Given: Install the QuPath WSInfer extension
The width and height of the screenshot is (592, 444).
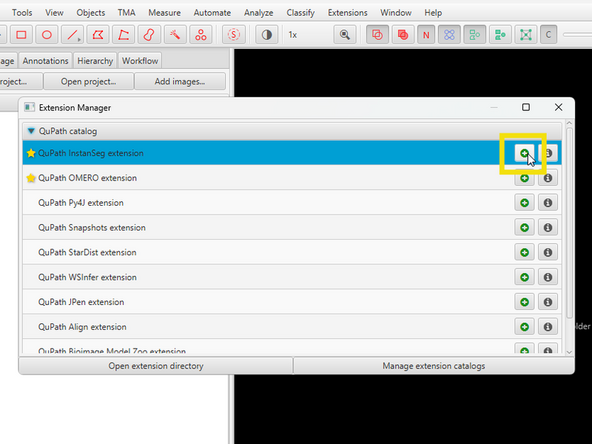Looking at the screenshot, I should (524, 278).
